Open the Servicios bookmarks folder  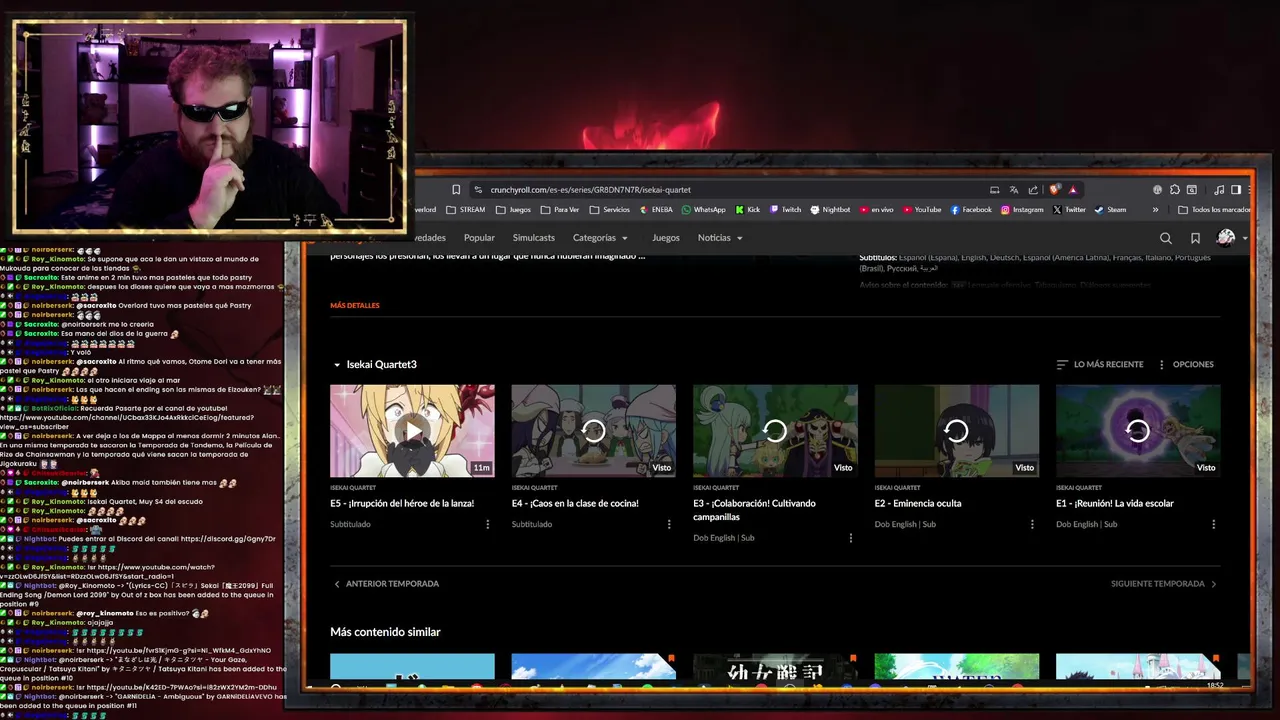point(610,210)
